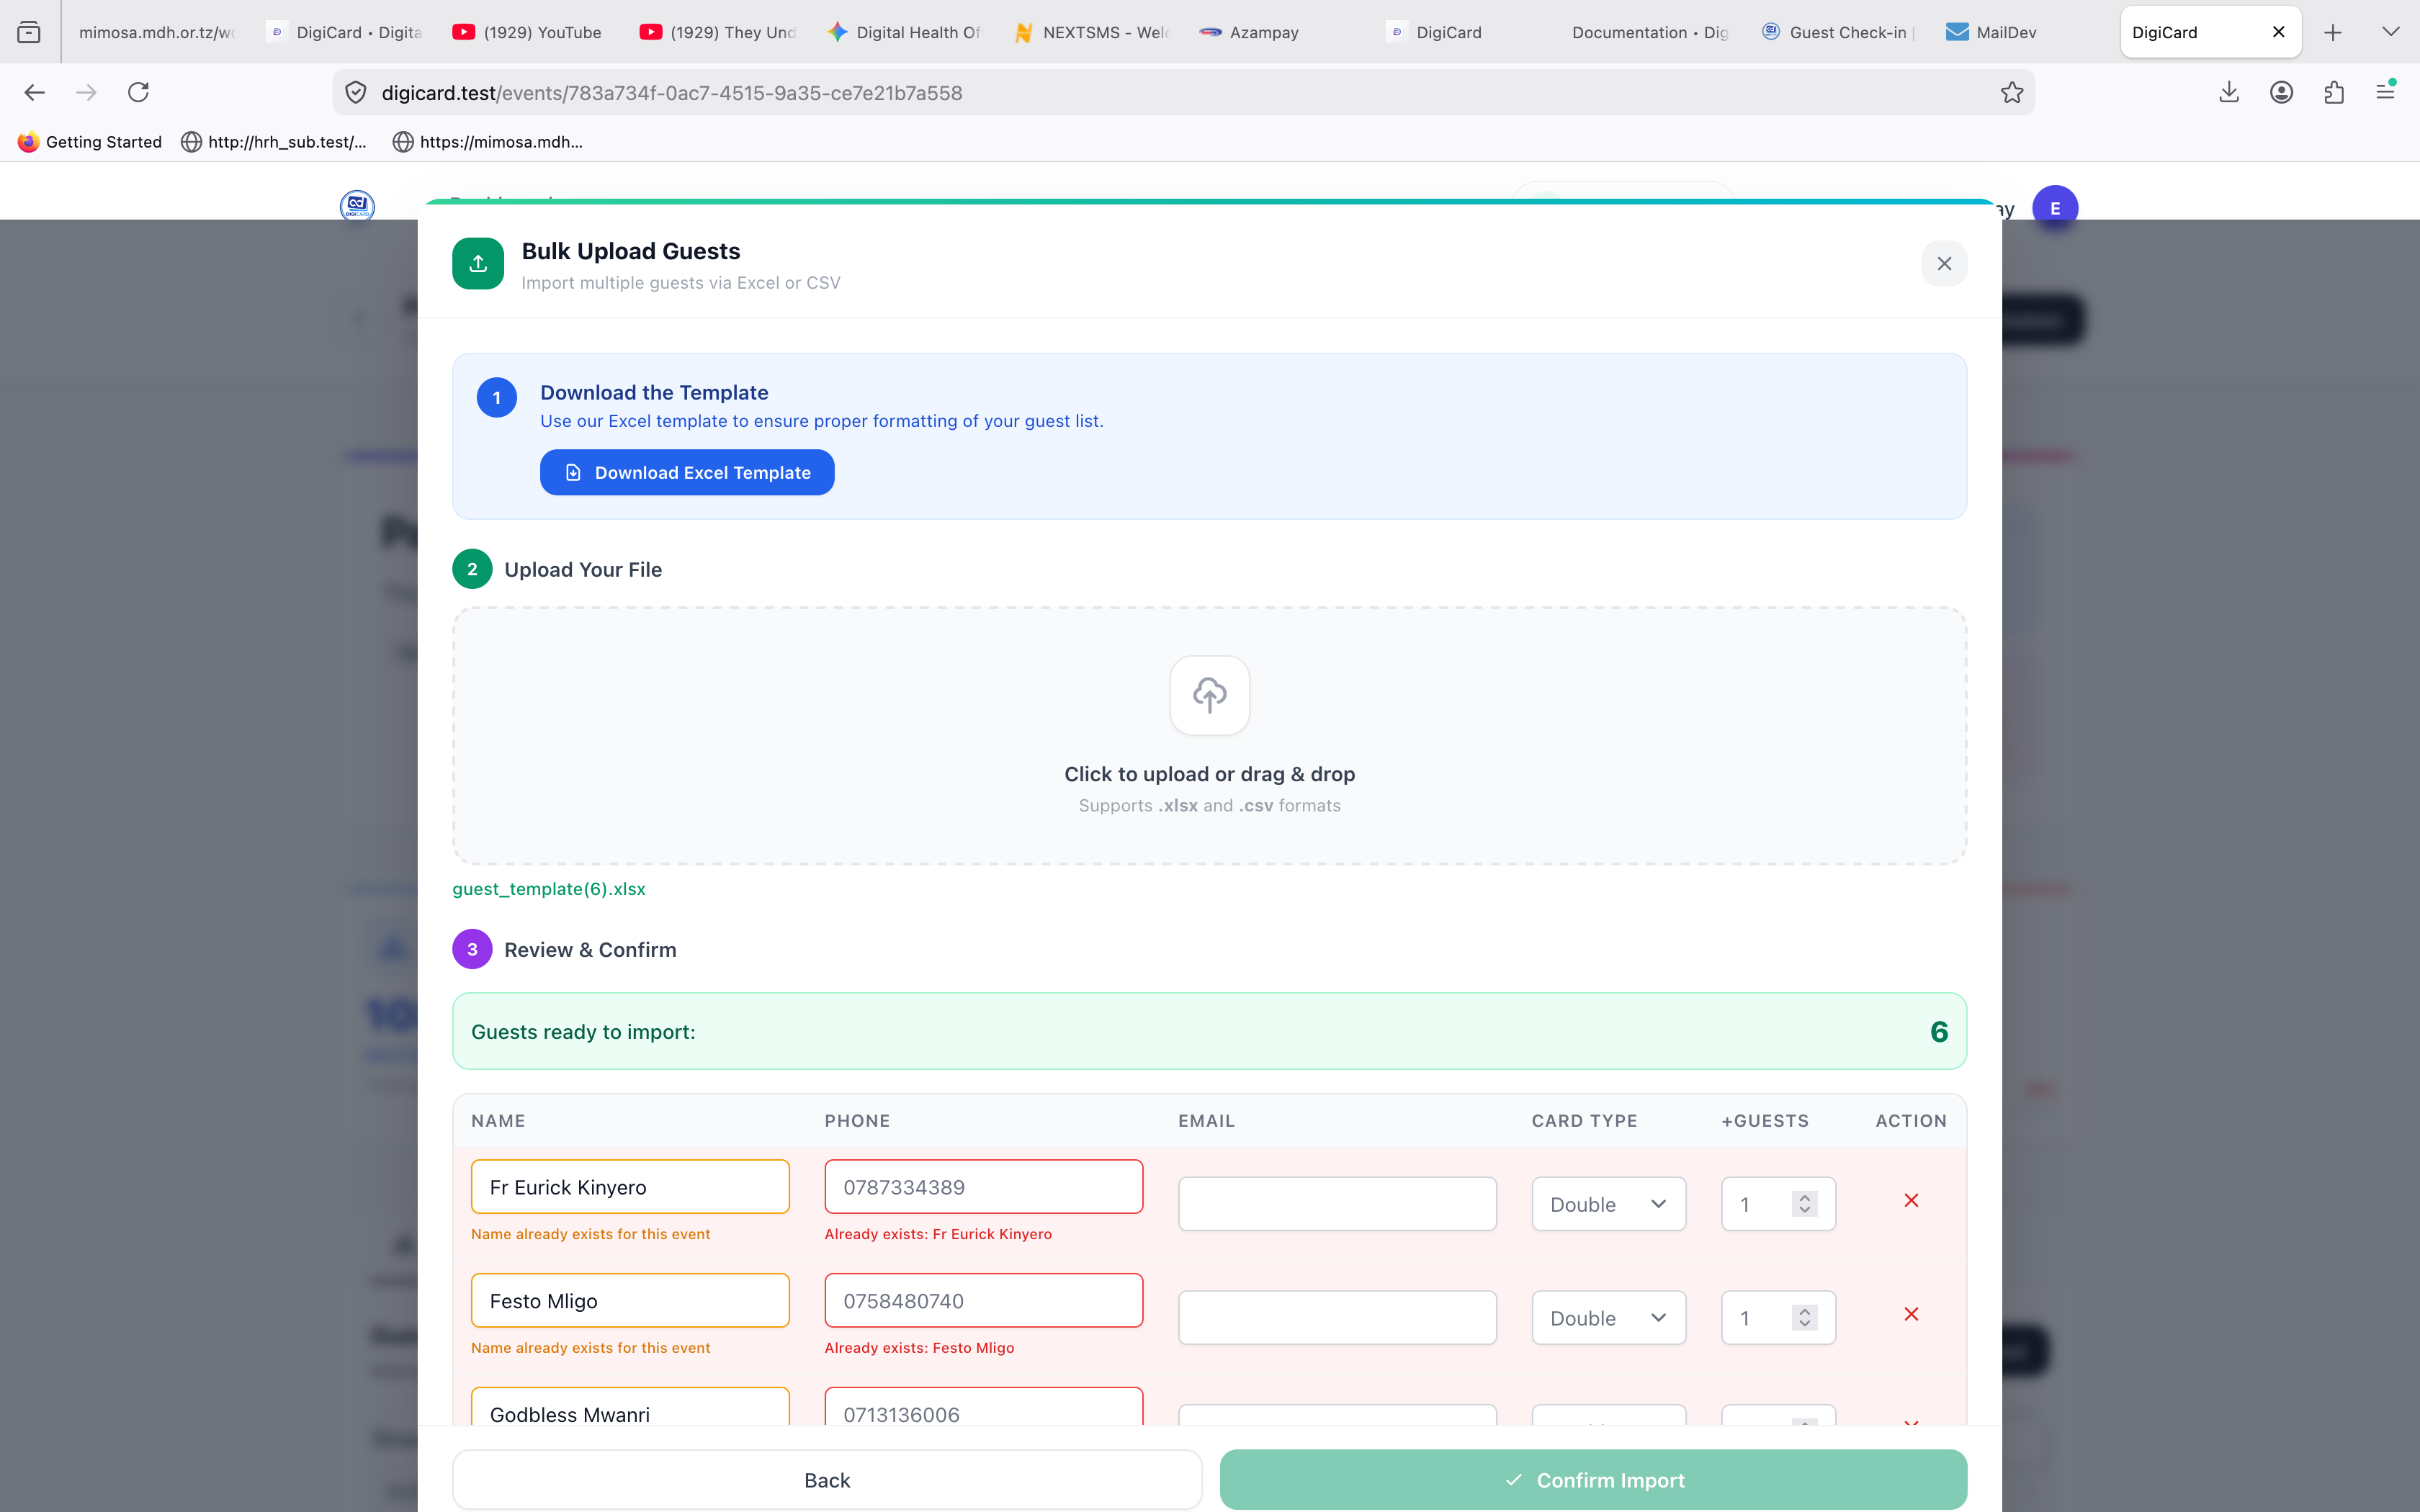Click Confirm Import button
Screen dimensions: 2420x1512
[1593, 1480]
